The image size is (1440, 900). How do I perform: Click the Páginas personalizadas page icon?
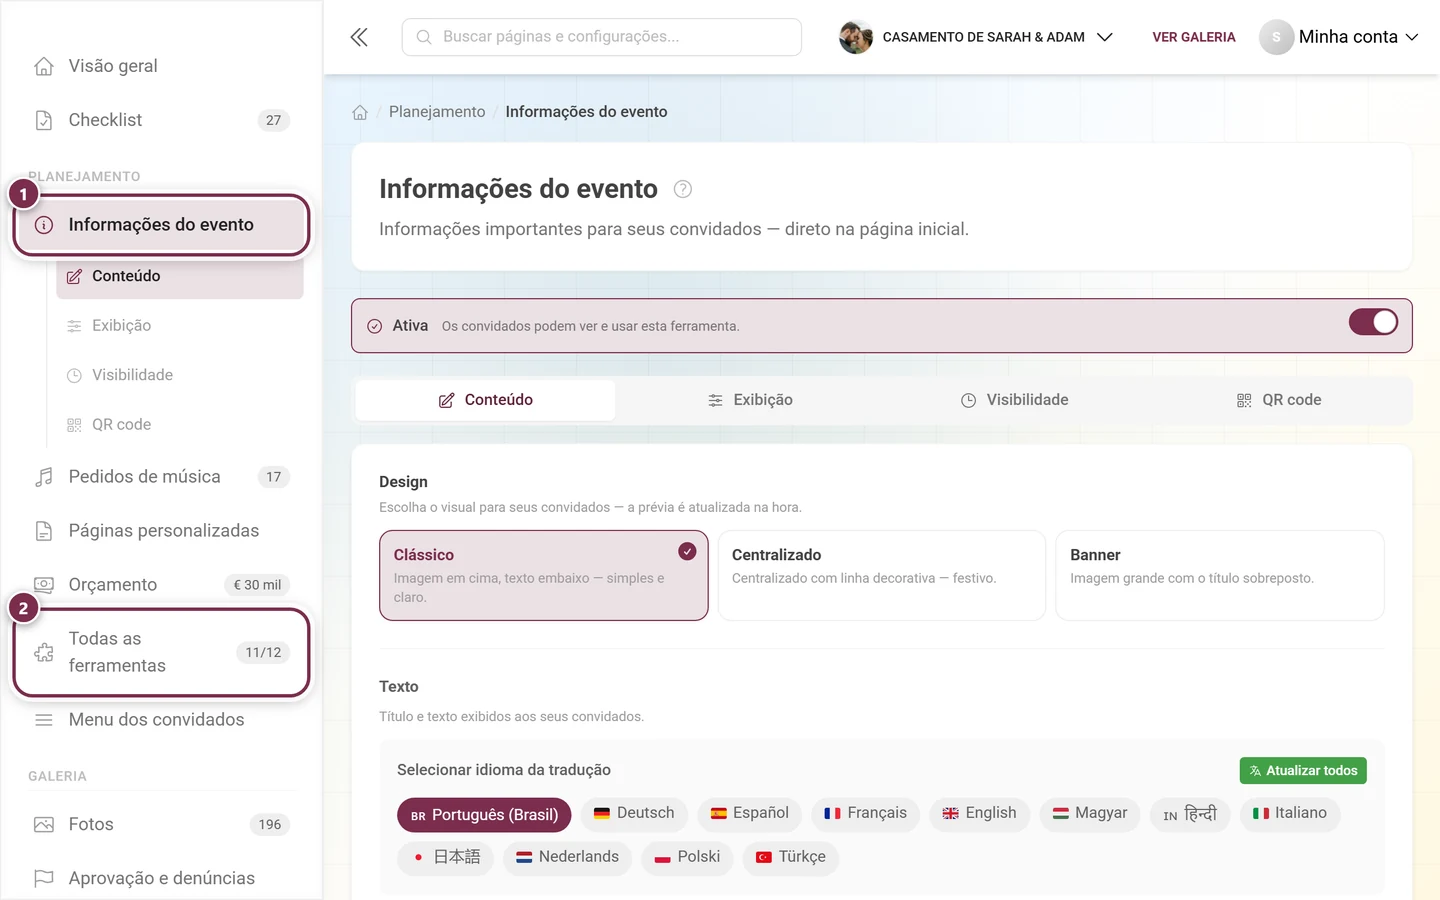(44, 531)
